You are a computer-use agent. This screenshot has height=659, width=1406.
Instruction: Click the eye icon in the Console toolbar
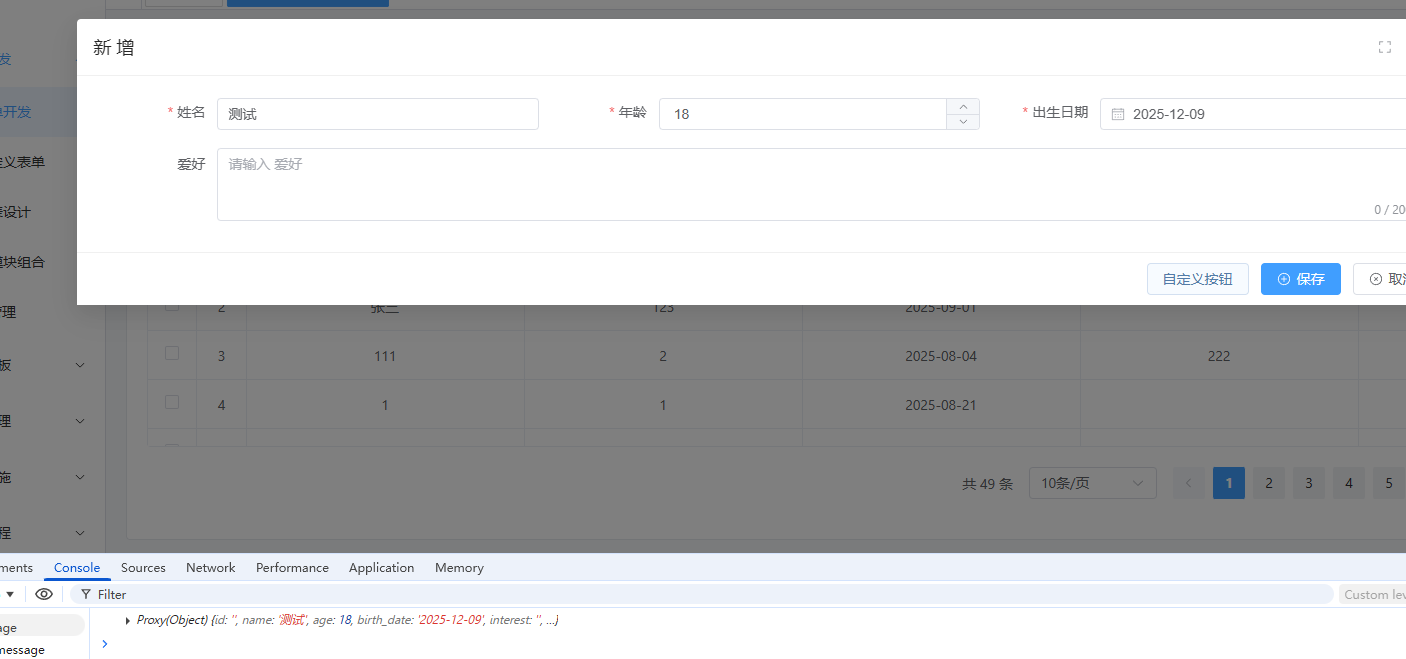pos(44,594)
